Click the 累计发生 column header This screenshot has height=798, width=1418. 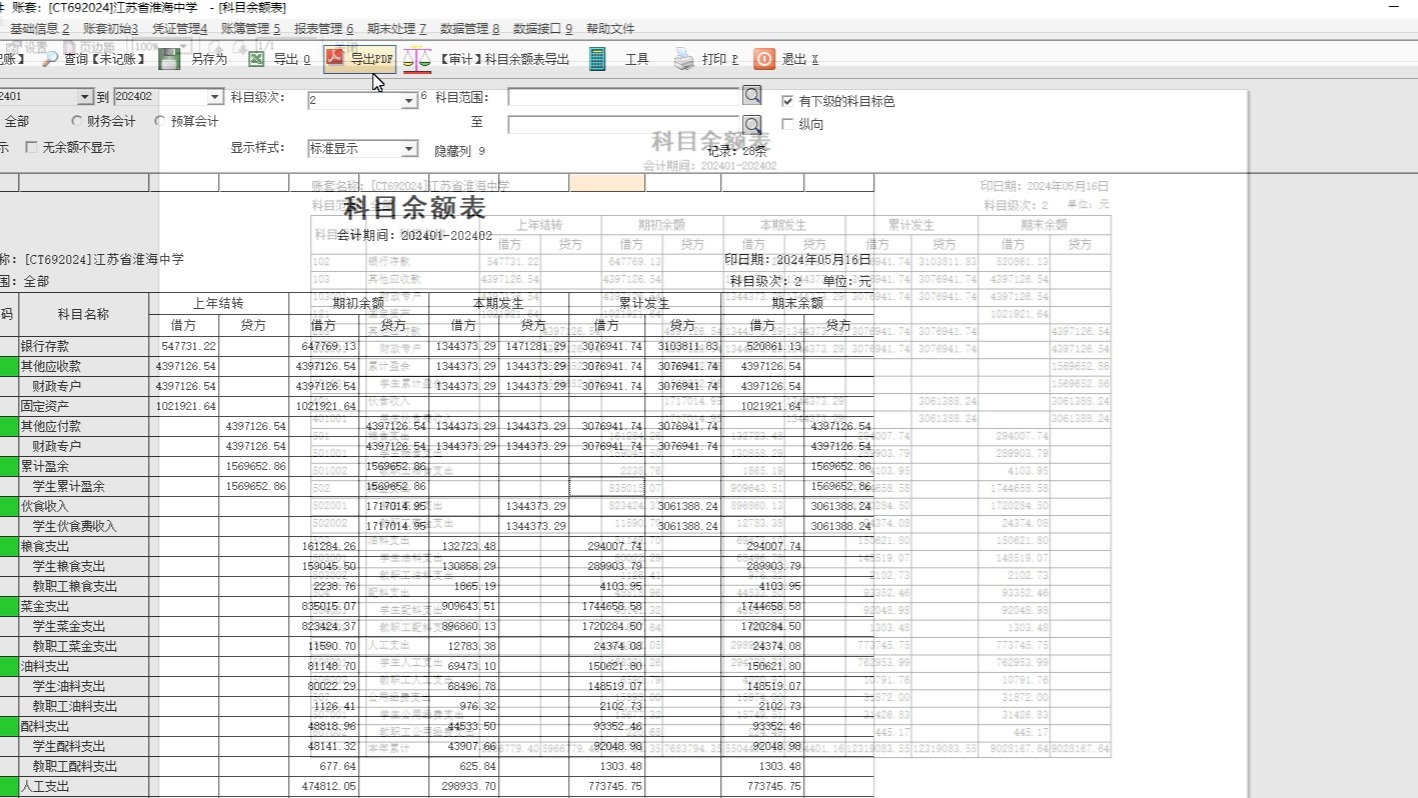tap(644, 303)
